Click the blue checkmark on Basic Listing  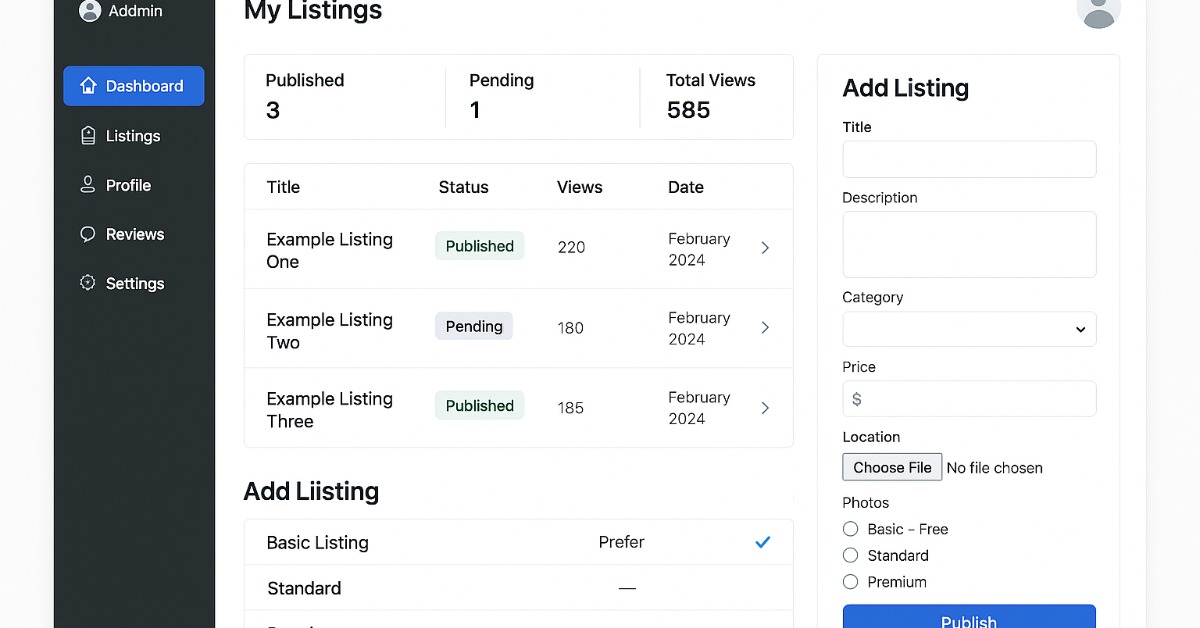[763, 542]
